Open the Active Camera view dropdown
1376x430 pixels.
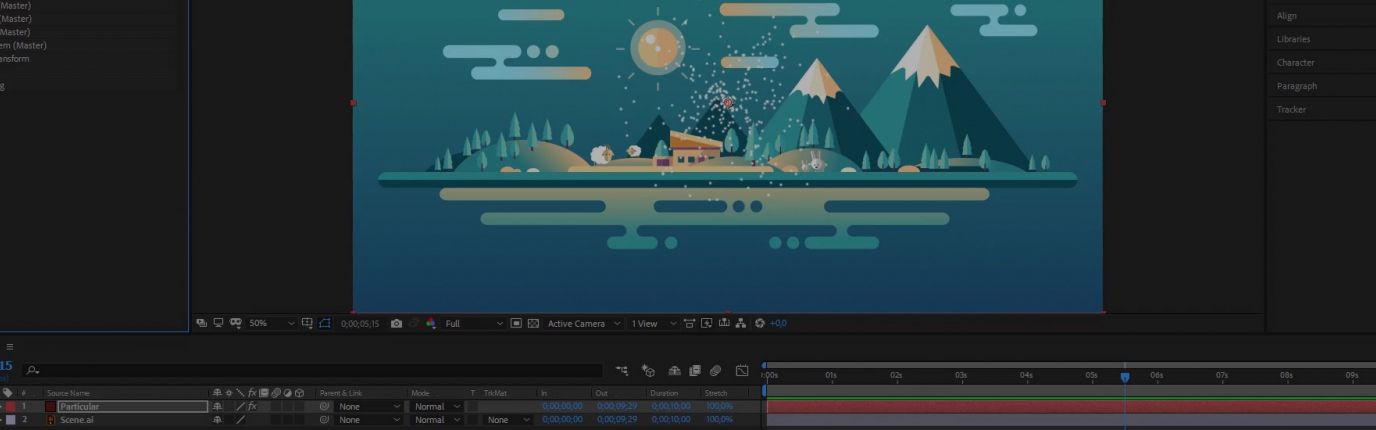pos(584,324)
